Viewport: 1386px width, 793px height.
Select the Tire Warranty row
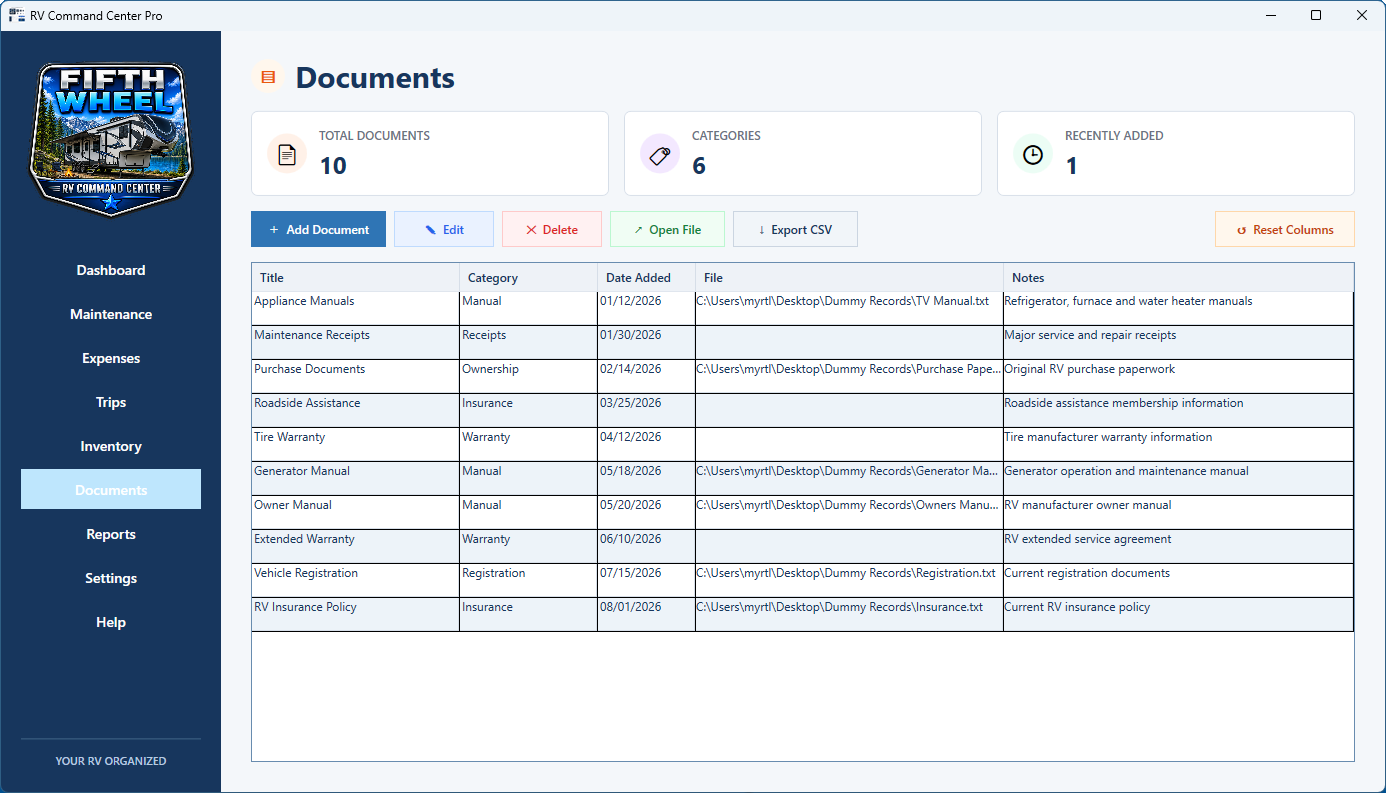click(x=802, y=445)
